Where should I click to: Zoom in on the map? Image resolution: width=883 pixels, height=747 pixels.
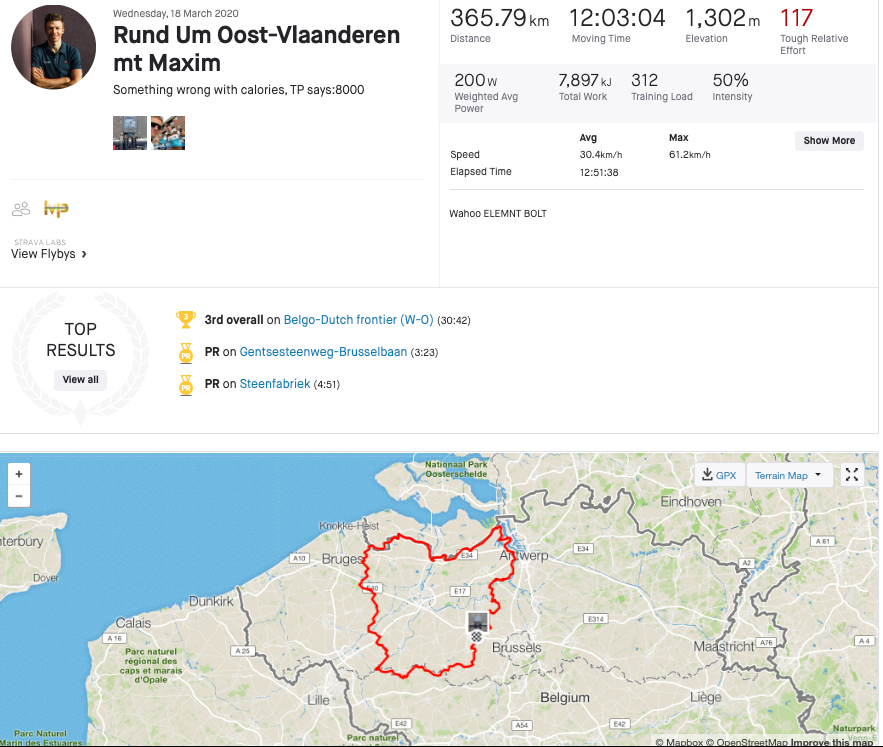pos(19,474)
